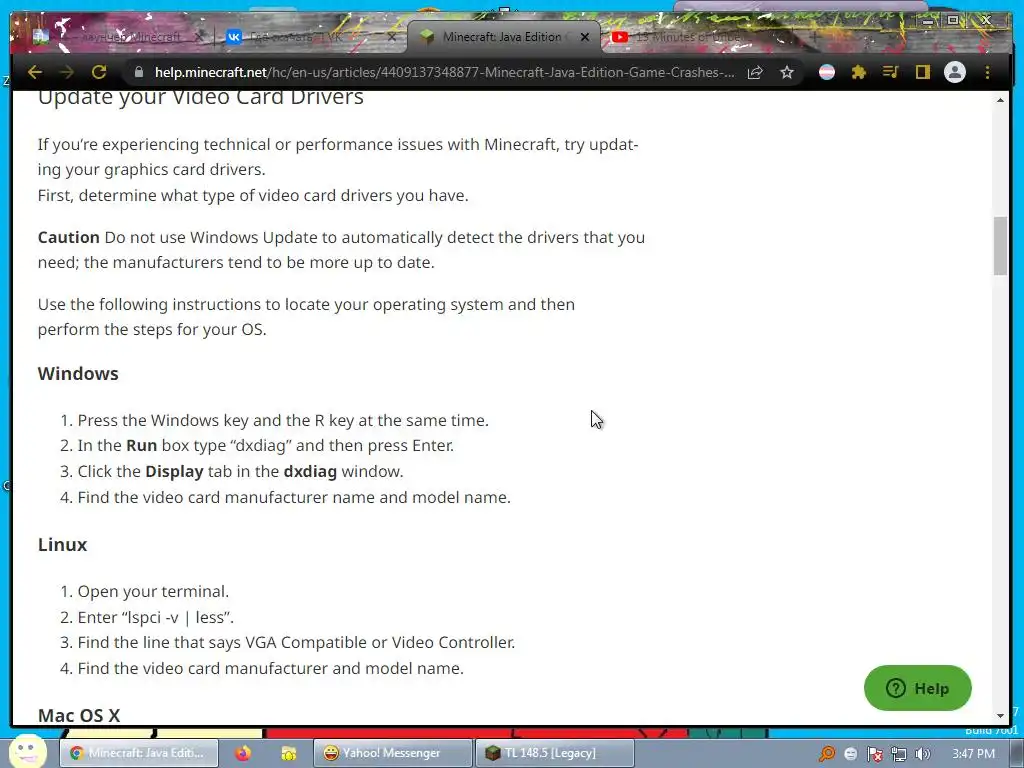Click the 3:47 PM clock
This screenshot has height=768, width=1024.
(x=973, y=754)
